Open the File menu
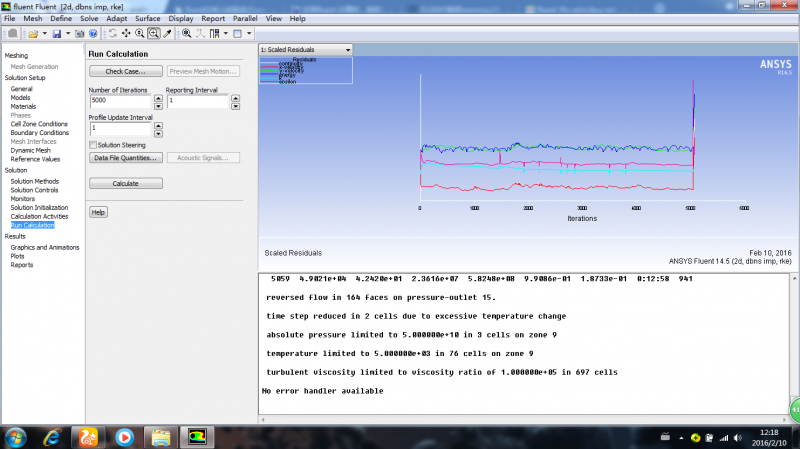This screenshot has height=449, width=800. (x=10, y=18)
